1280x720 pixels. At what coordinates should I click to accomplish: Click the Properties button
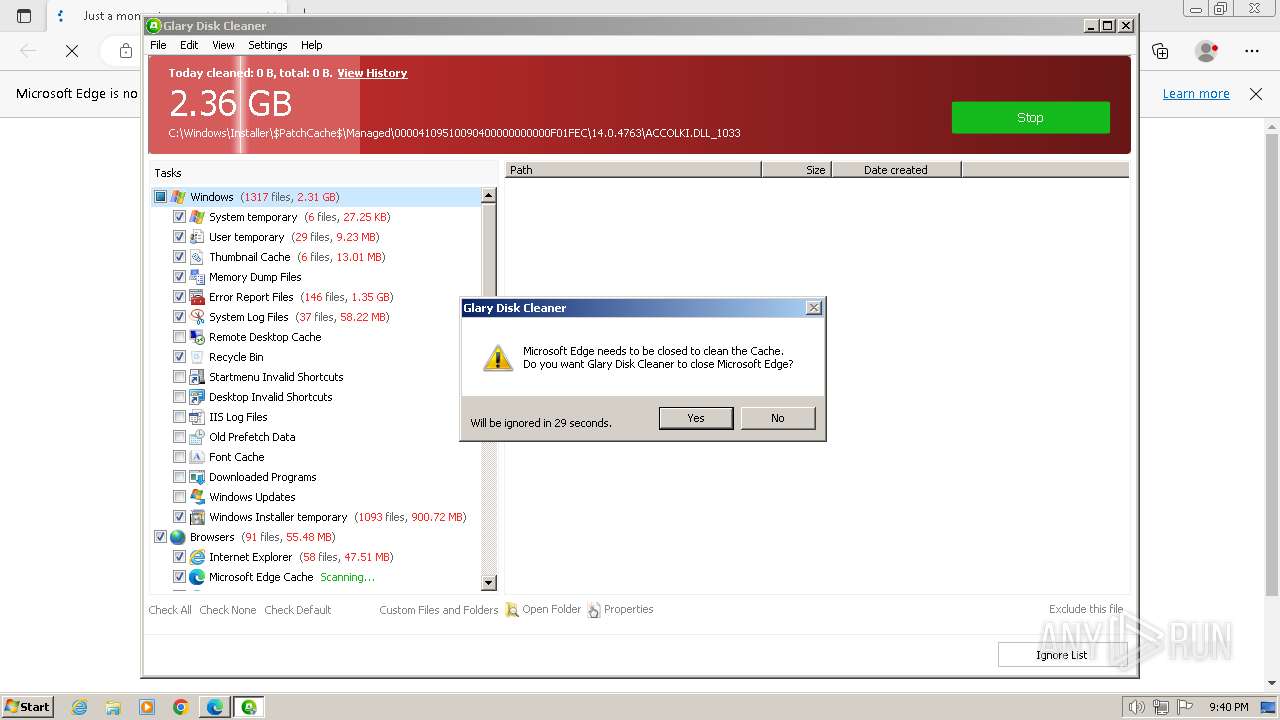click(621, 609)
